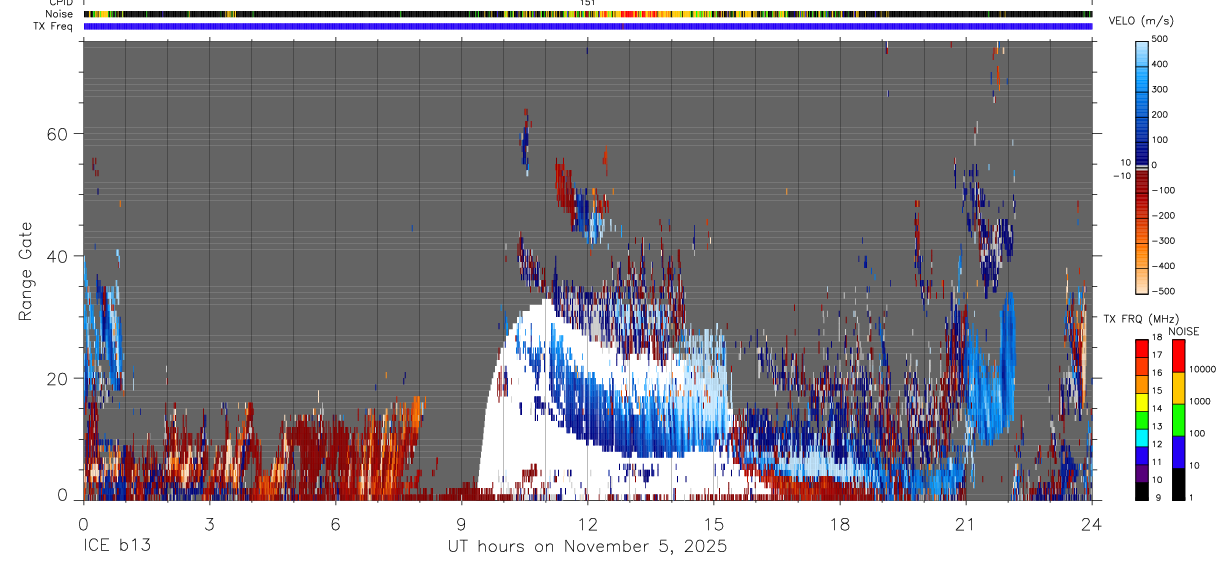Click the 1 label on NOISE scale
The width and height of the screenshot is (1228, 567).
[1191, 498]
